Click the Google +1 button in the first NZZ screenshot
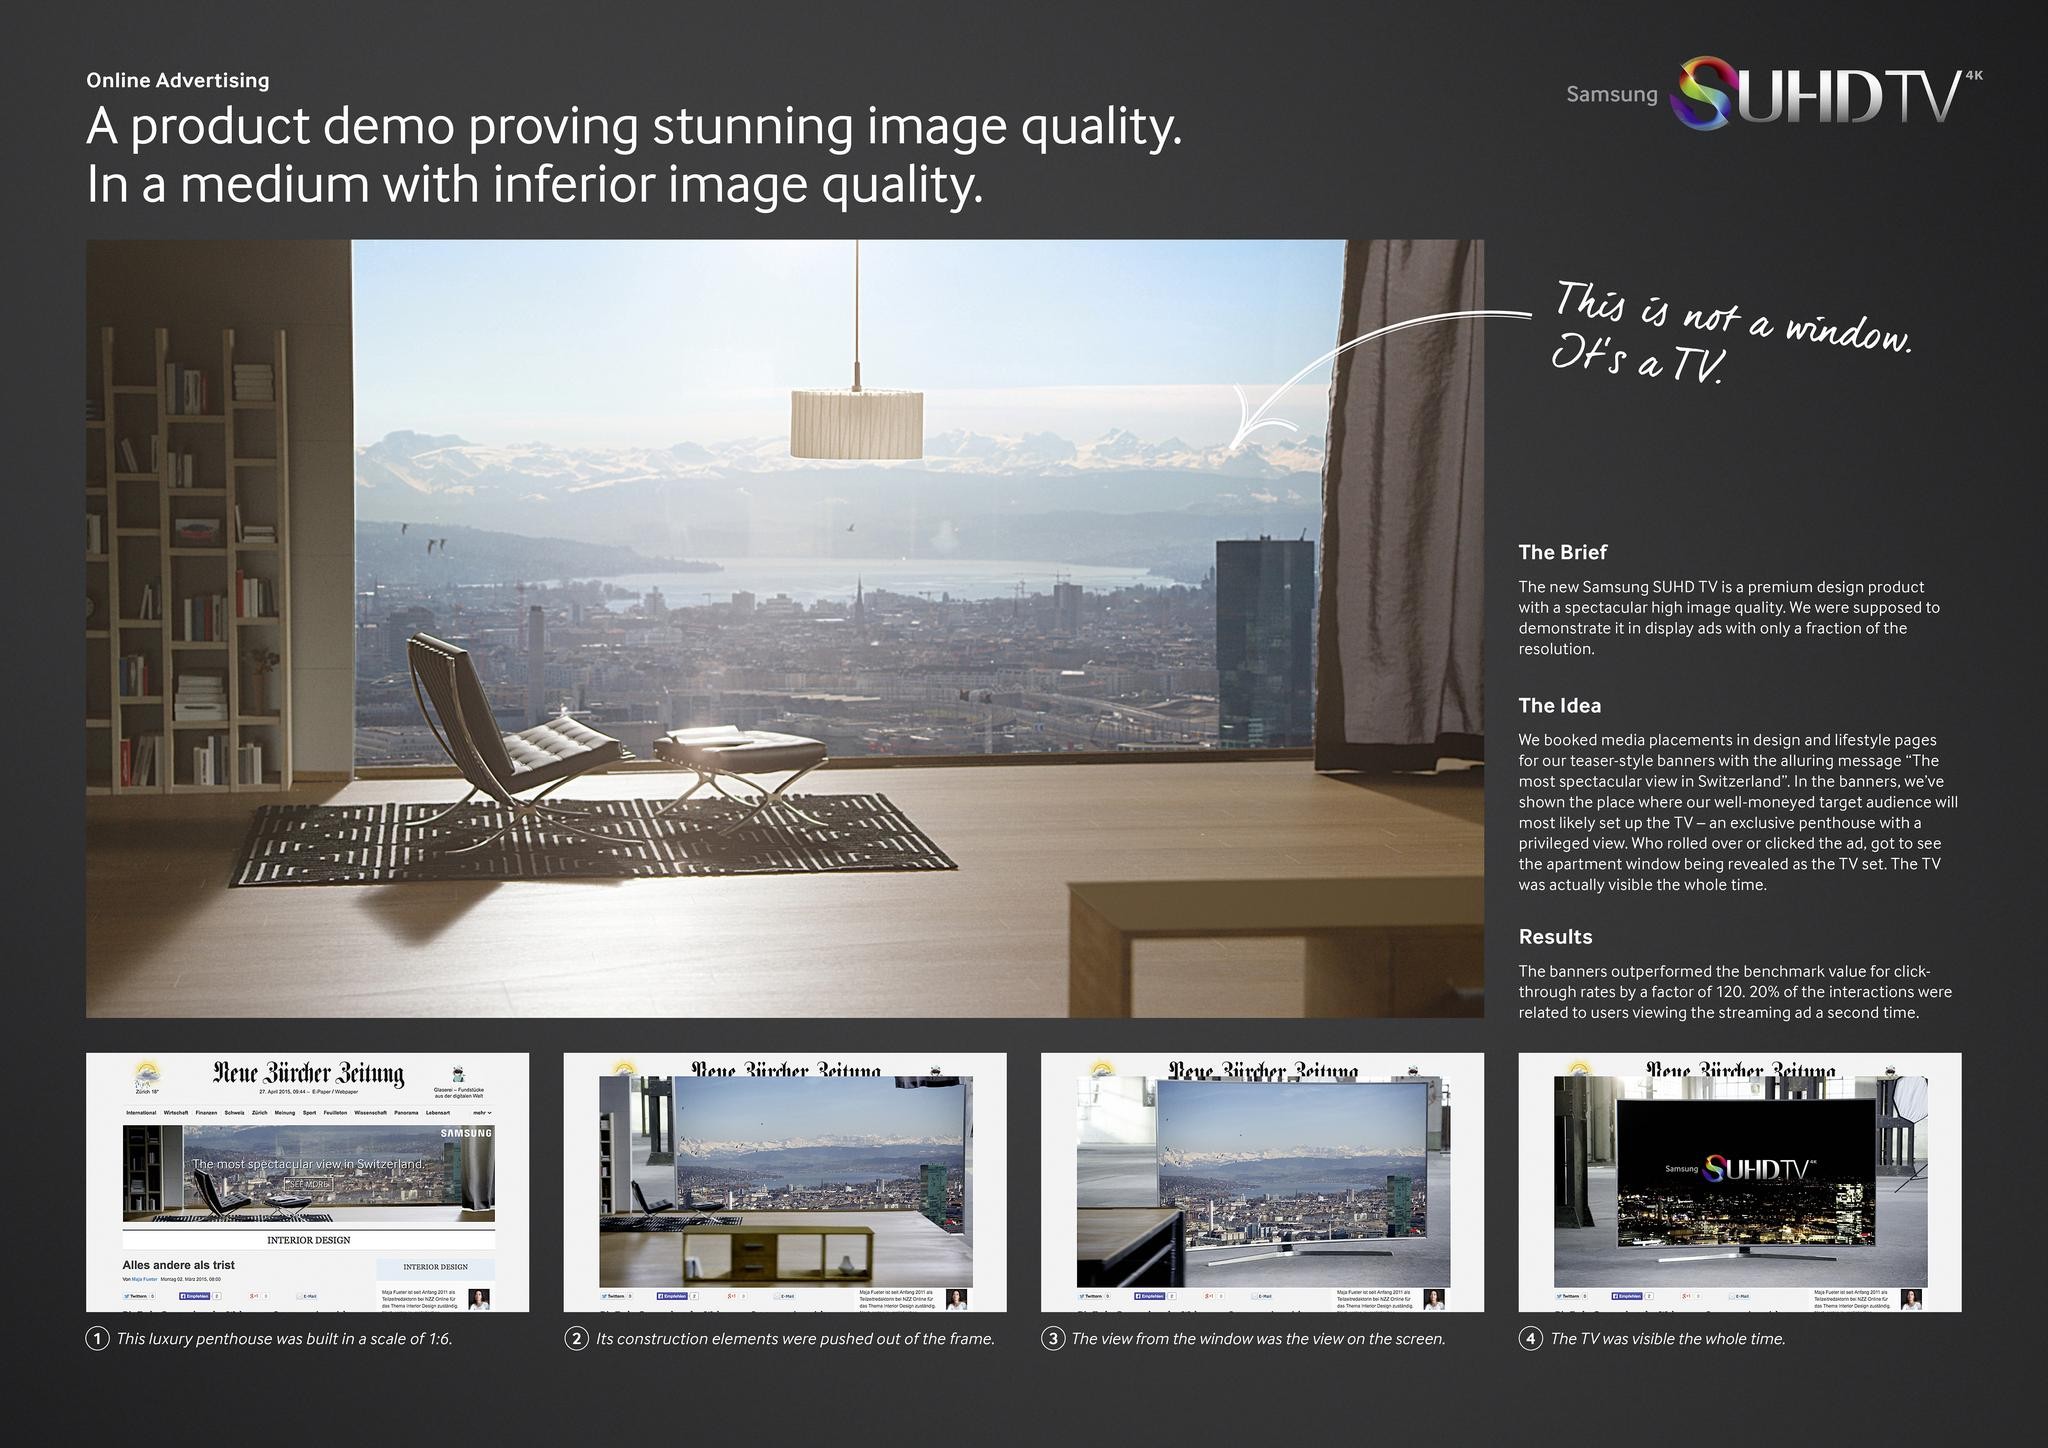The width and height of the screenshot is (2048, 1448). pyautogui.click(x=254, y=1296)
